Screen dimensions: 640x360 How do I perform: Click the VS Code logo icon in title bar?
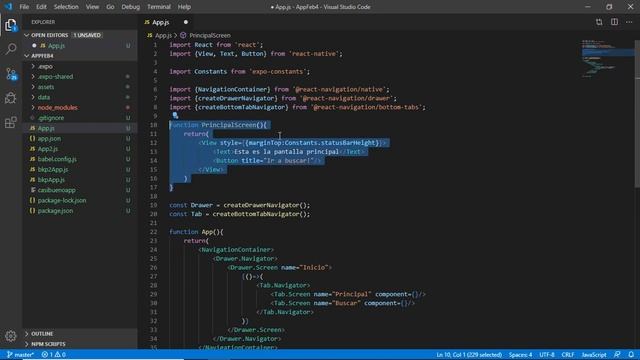8,7
